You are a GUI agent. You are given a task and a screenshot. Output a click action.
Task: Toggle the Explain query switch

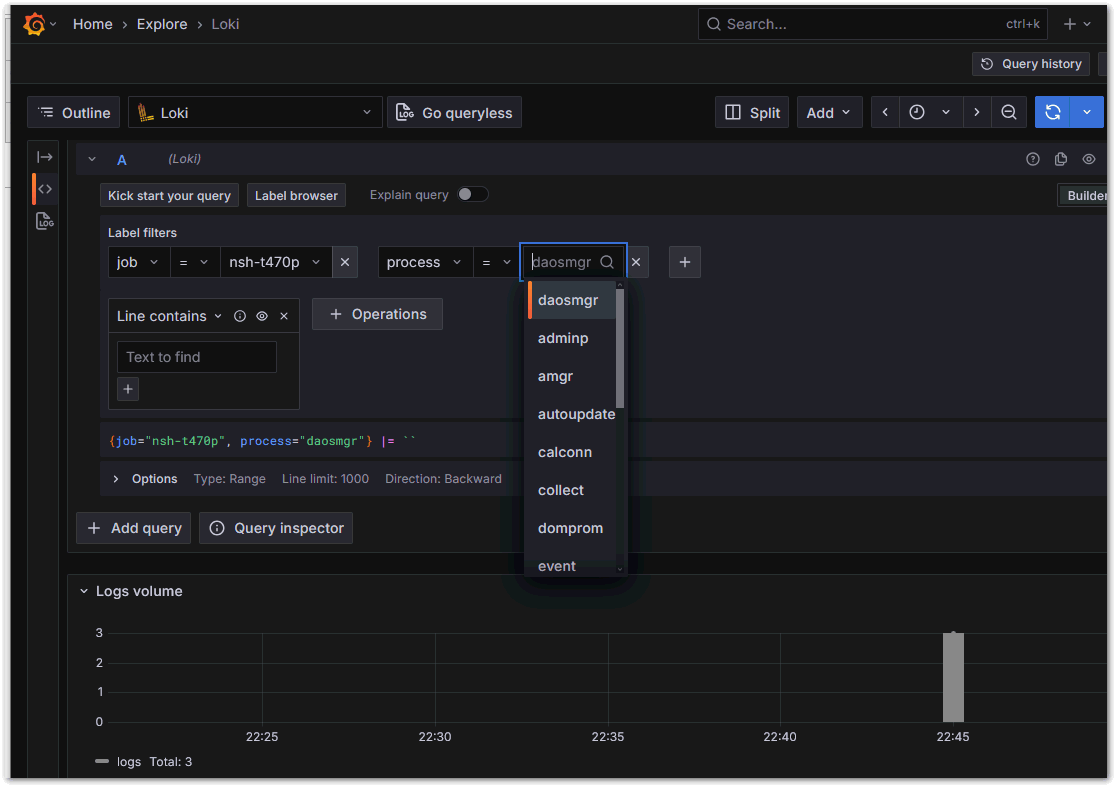pos(470,194)
